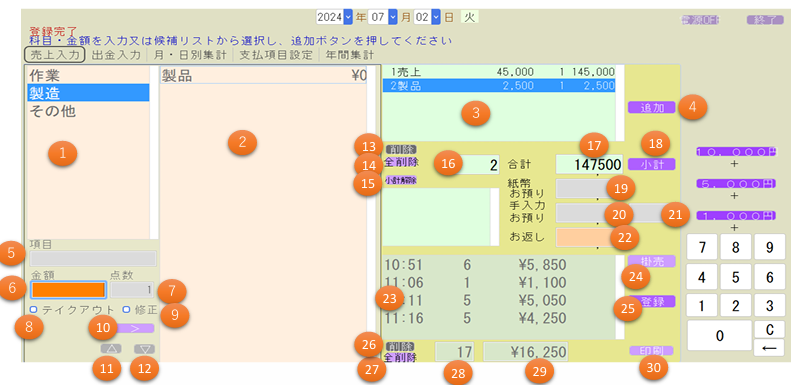This screenshot has width=805, height=385.
Task: Select the 製品 ¥0 candidate row
Action: point(264,76)
